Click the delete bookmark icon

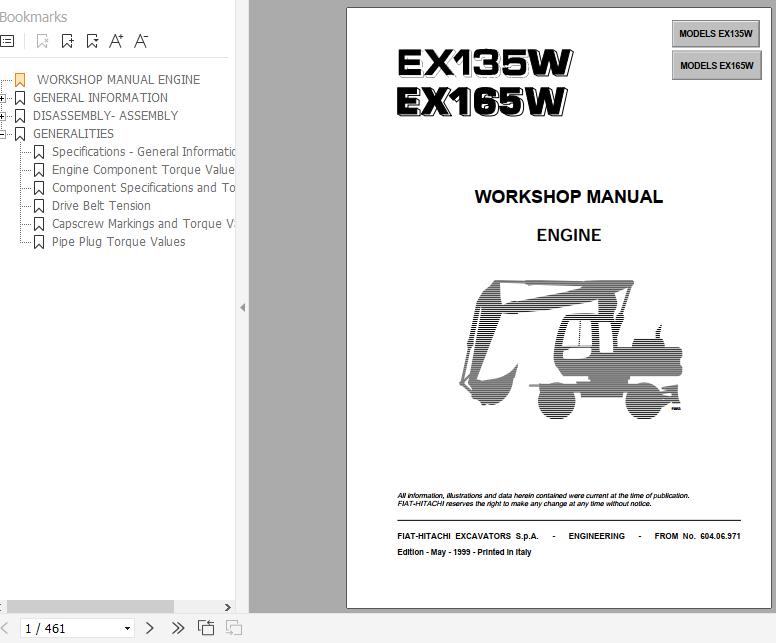click(43, 41)
